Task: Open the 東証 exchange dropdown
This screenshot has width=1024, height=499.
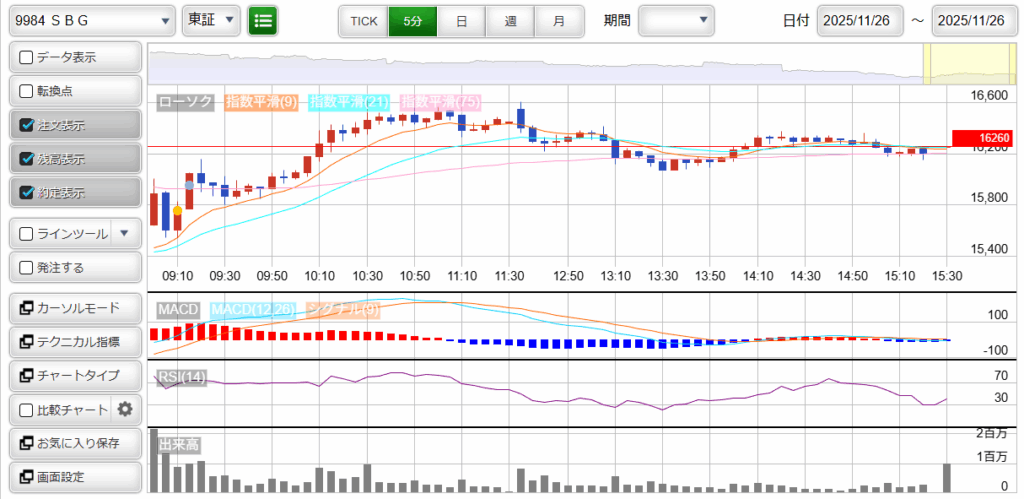Action: tap(211, 20)
